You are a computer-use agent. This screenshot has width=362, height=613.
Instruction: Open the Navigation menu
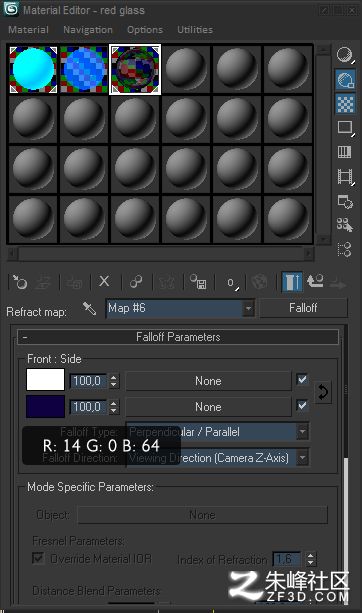click(x=88, y=30)
